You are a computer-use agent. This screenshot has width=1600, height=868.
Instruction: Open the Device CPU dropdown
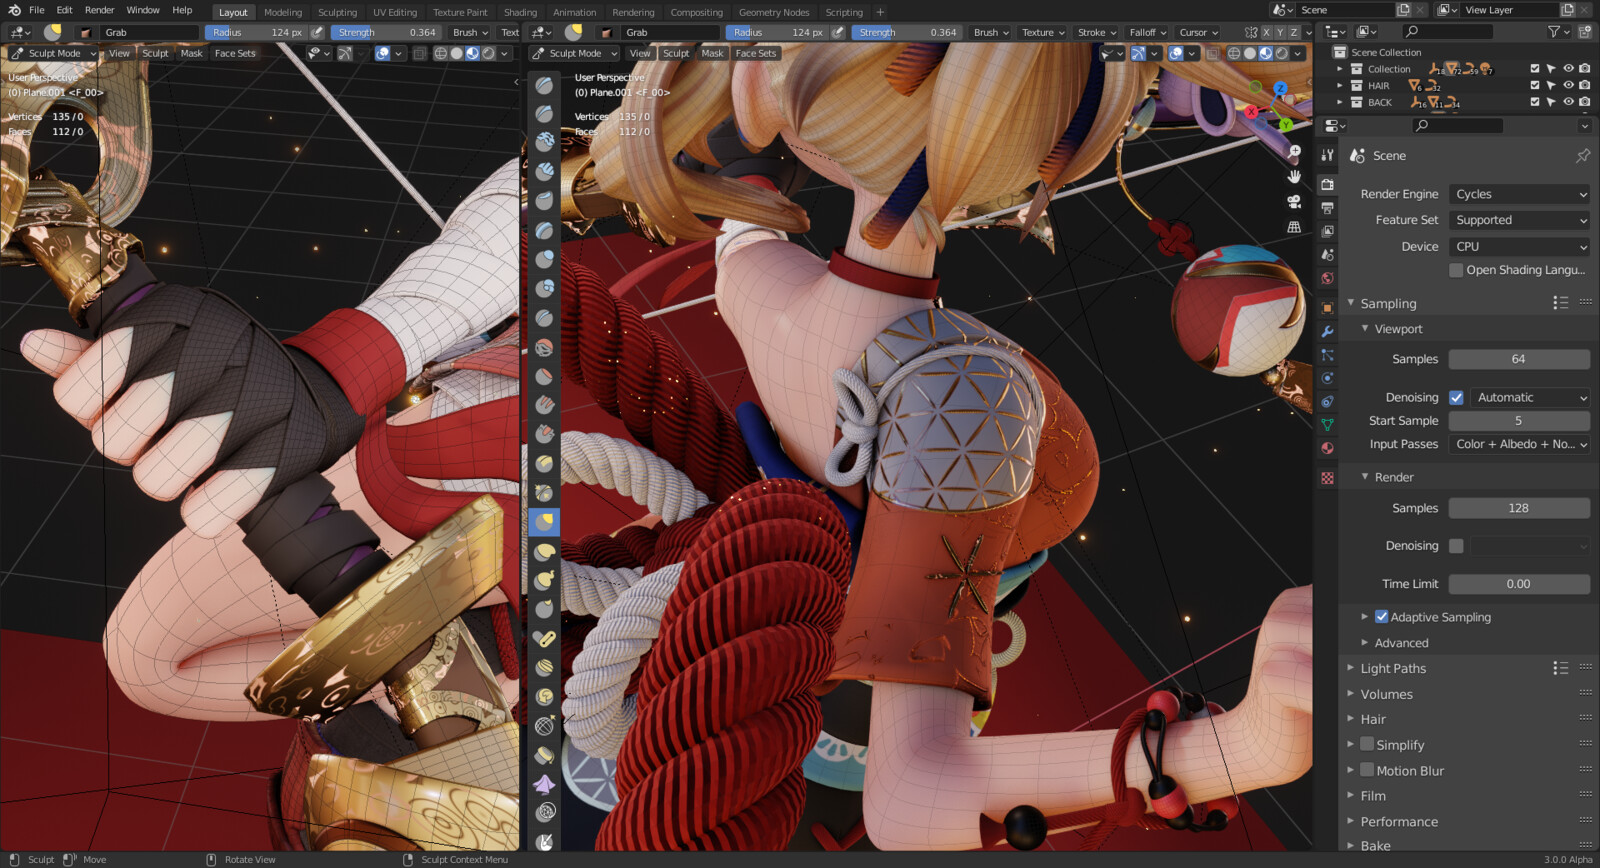pos(1519,246)
